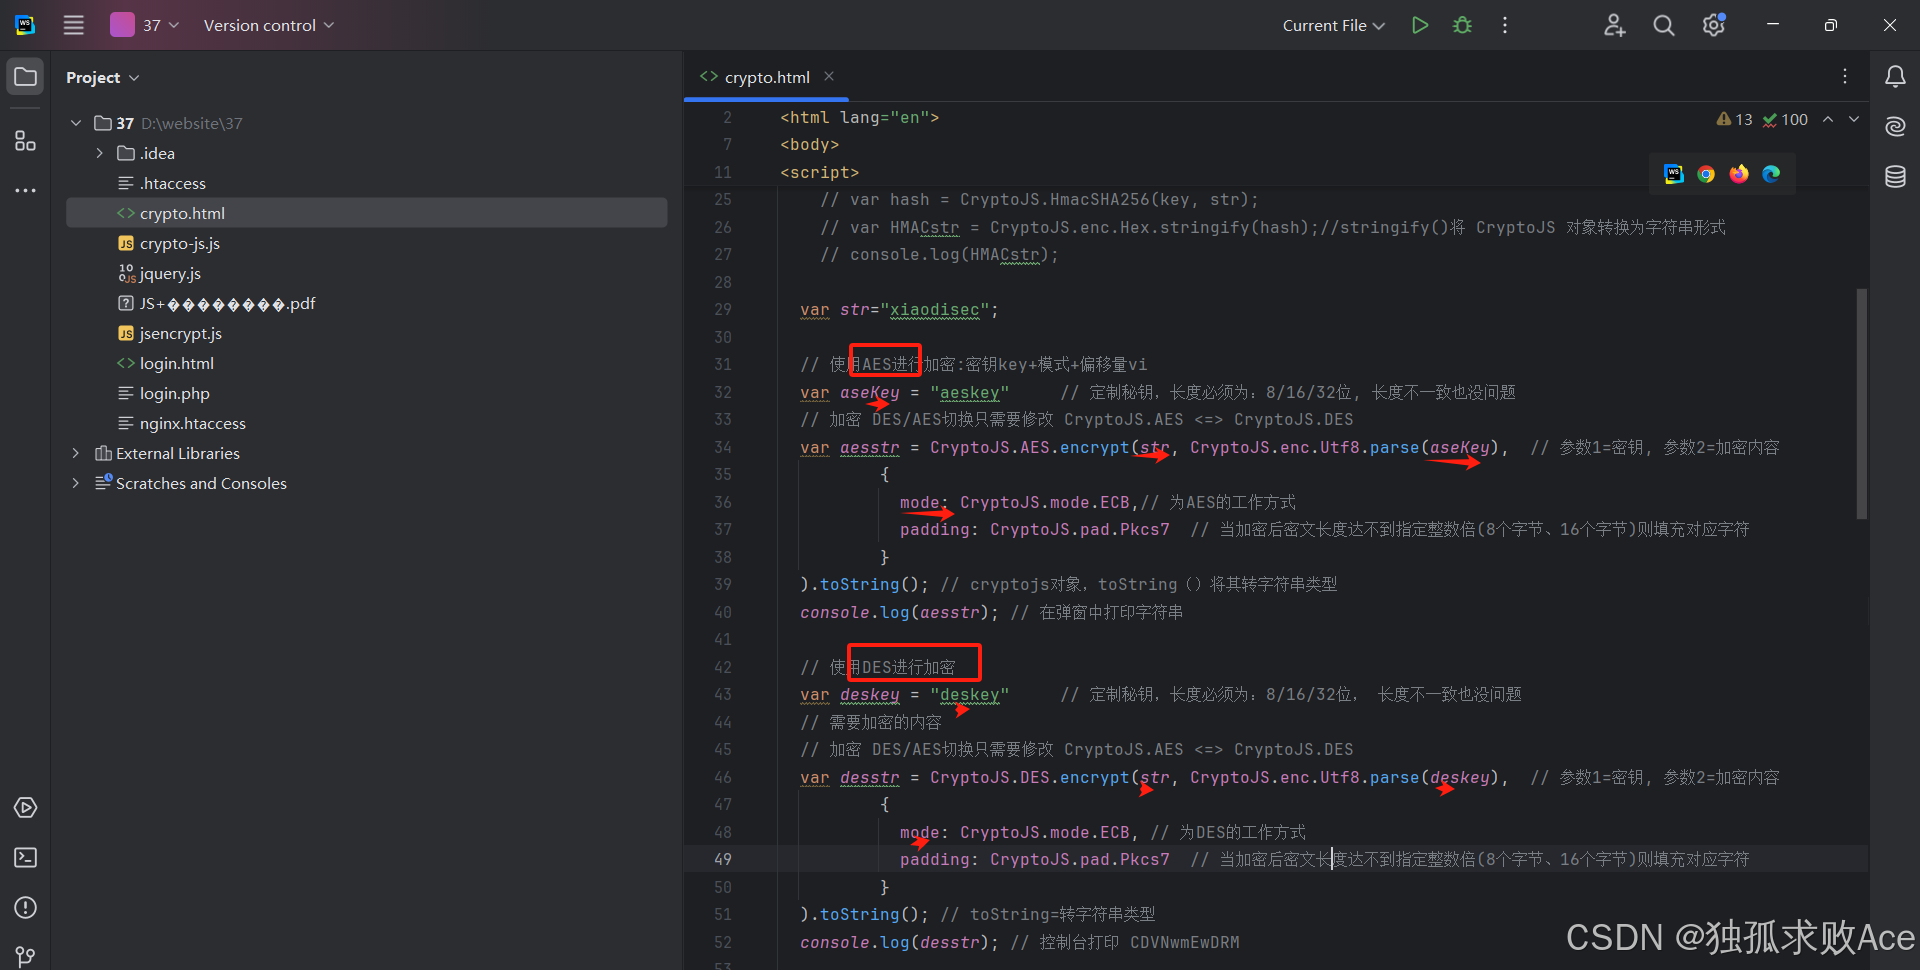Preview crypto.html in Firefox
Image resolution: width=1920 pixels, height=970 pixels.
pos(1739,174)
